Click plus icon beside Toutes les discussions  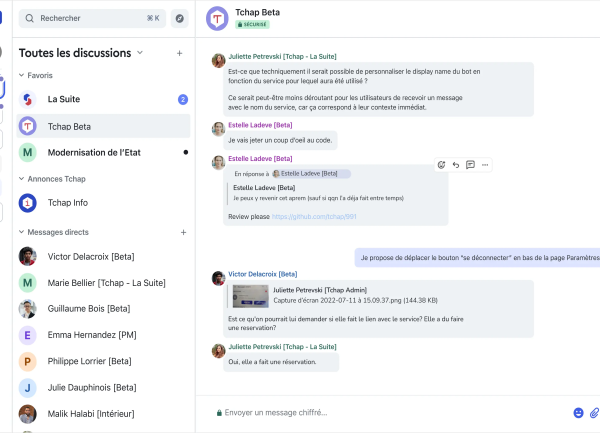tap(179, 53)
